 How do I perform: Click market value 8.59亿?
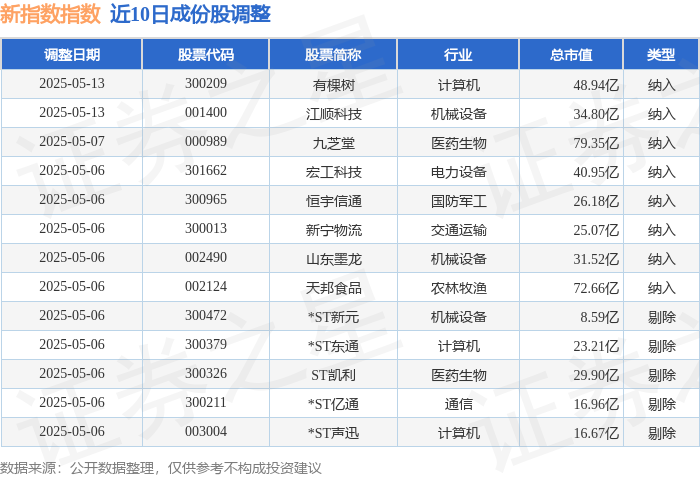600,317
